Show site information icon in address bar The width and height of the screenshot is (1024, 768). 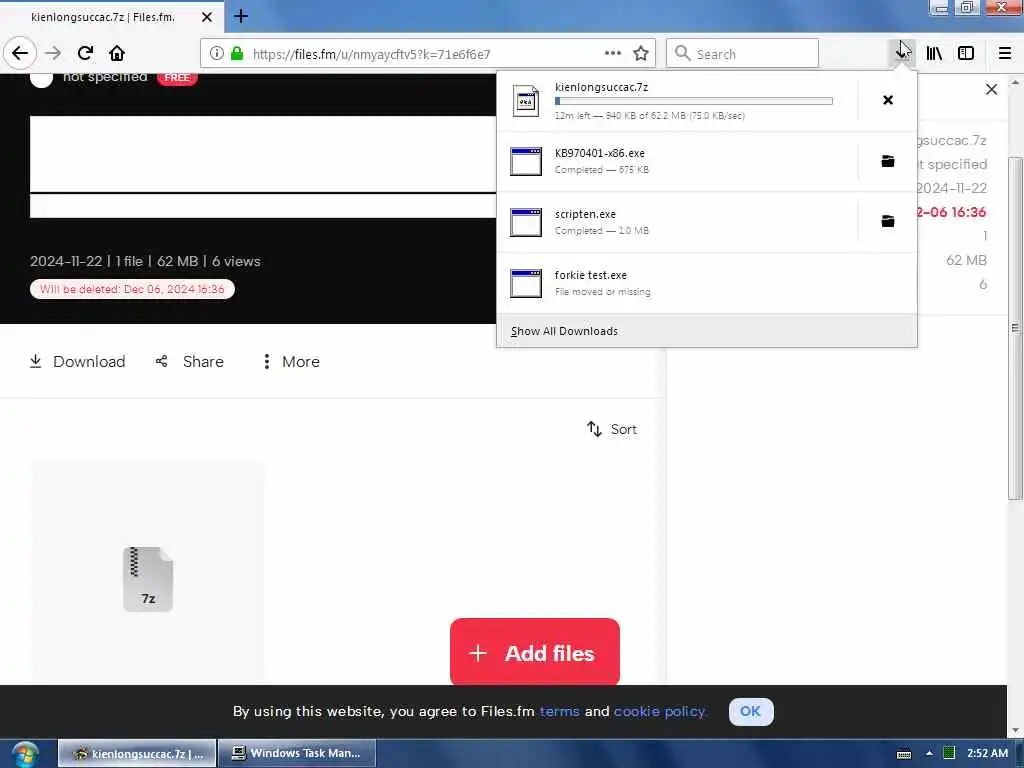(216, 54)
